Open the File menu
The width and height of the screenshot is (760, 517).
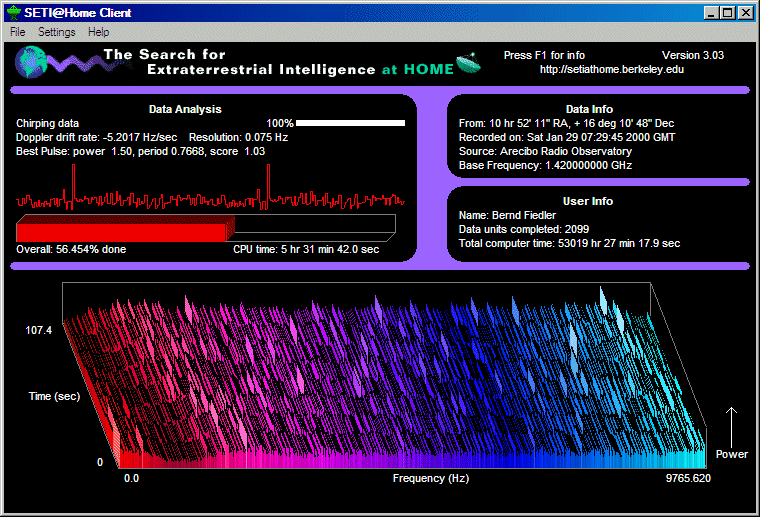[17, 32]
